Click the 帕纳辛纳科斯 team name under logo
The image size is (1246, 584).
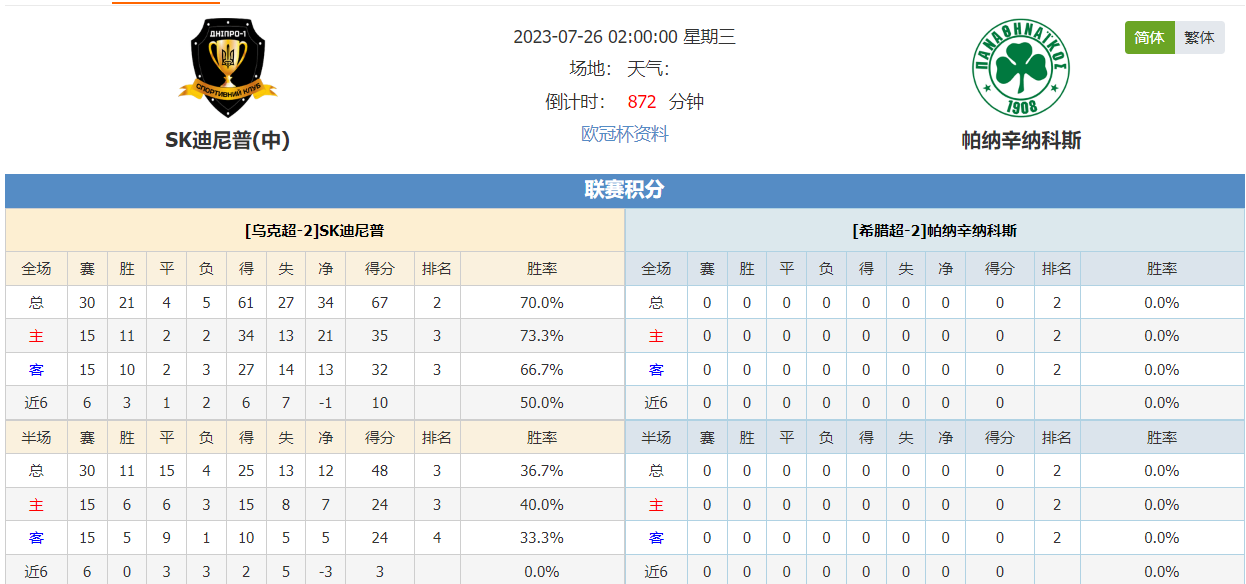click(x=1021, y=141)
